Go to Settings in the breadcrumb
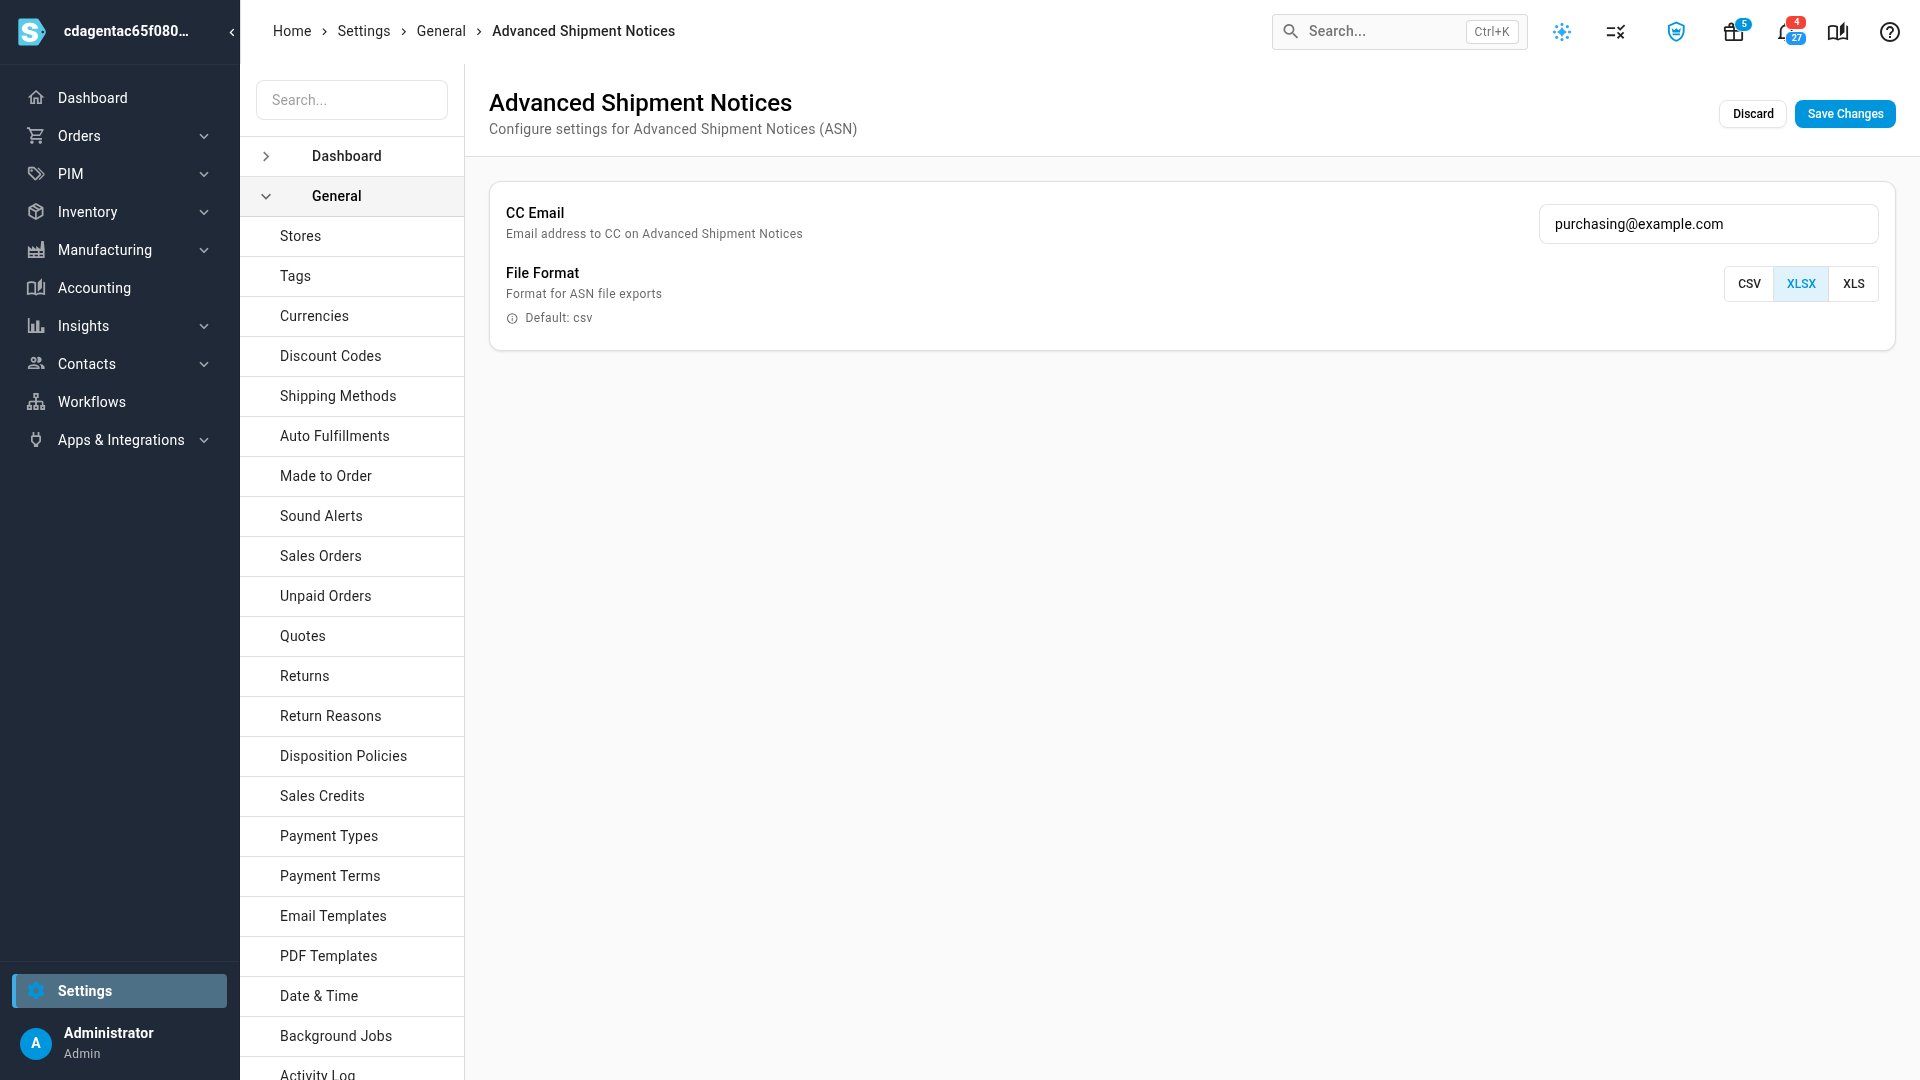 coord(364,31)
